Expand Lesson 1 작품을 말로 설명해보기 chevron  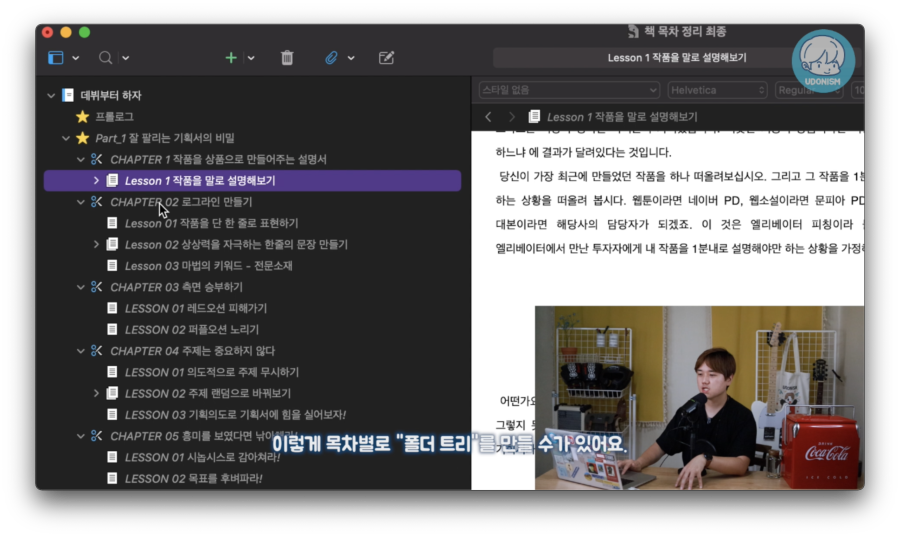[96, 181]
